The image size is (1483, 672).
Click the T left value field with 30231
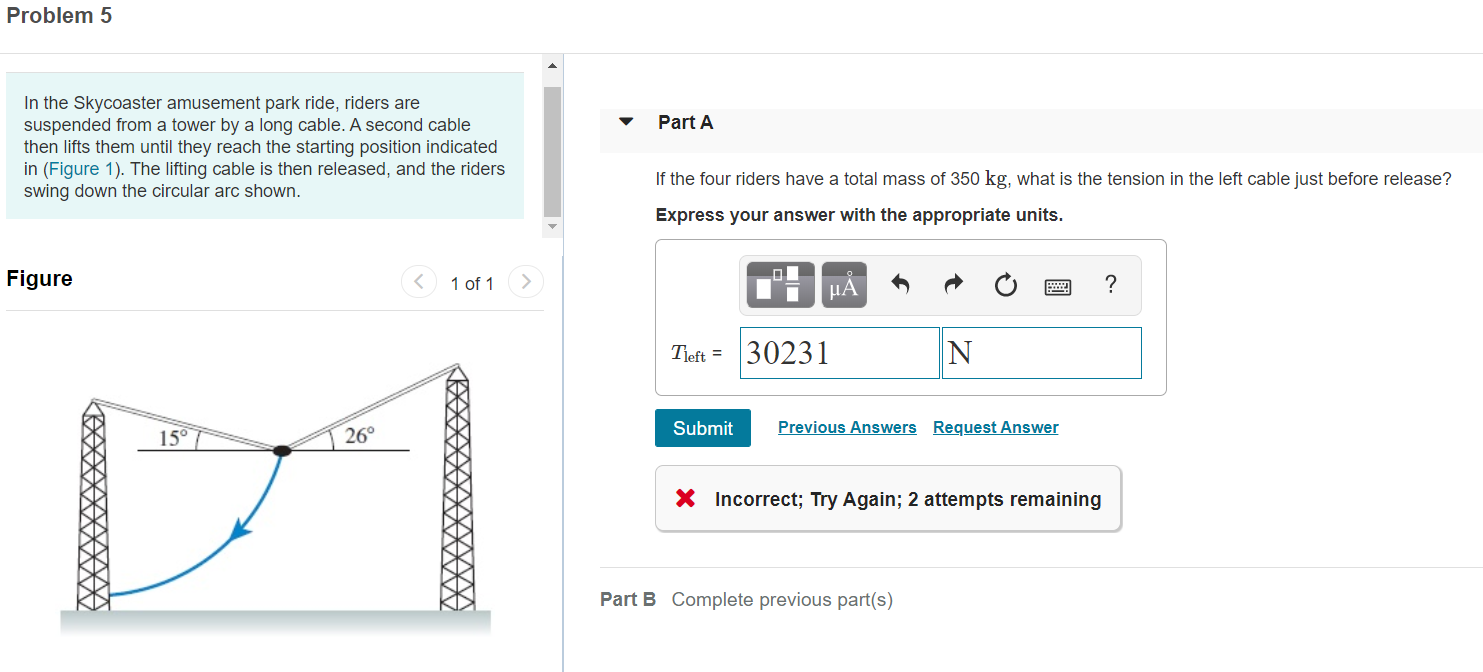click(840, 353)
